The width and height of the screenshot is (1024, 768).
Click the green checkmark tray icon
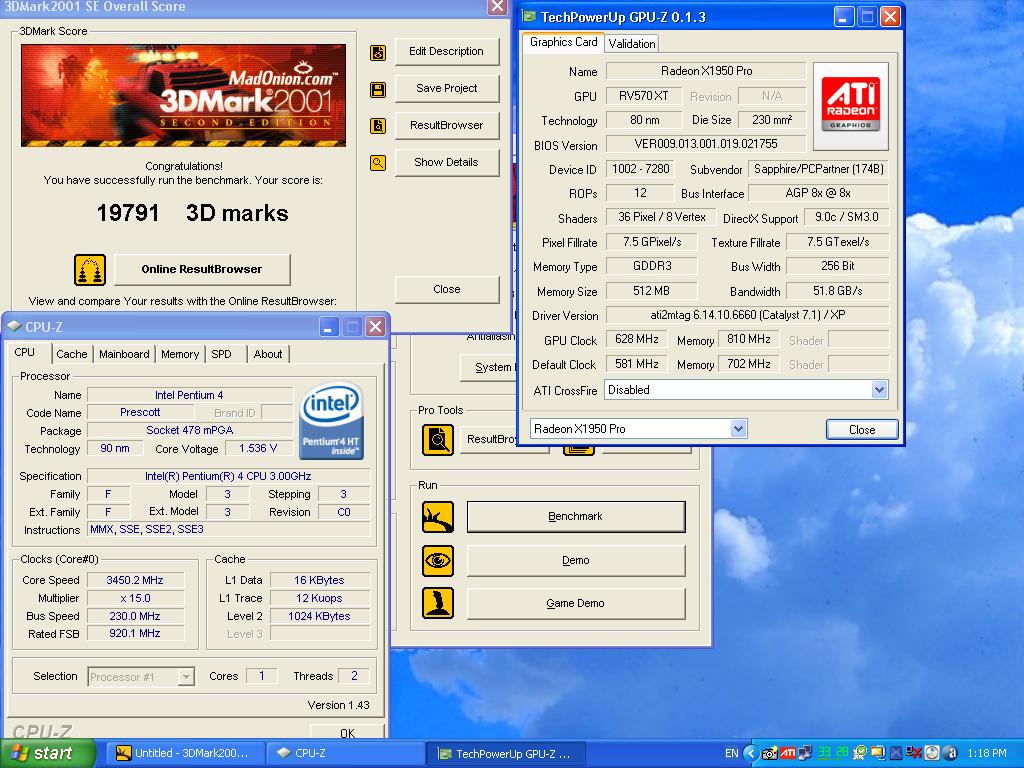point(860,753)
